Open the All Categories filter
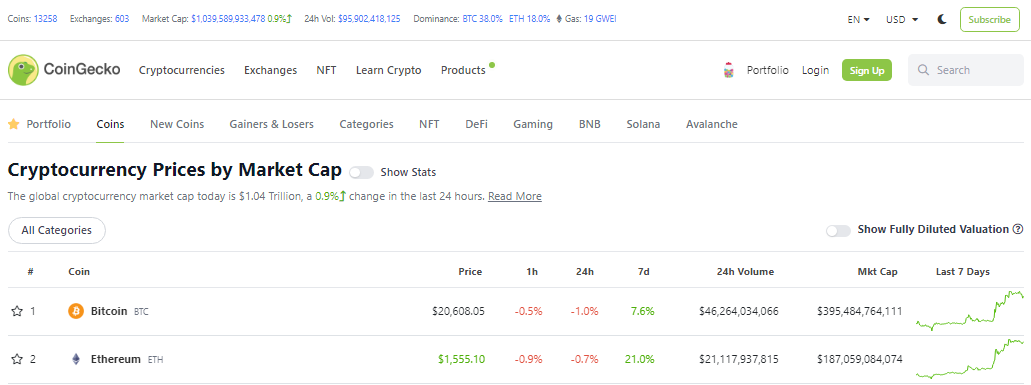 pos(57,231)
